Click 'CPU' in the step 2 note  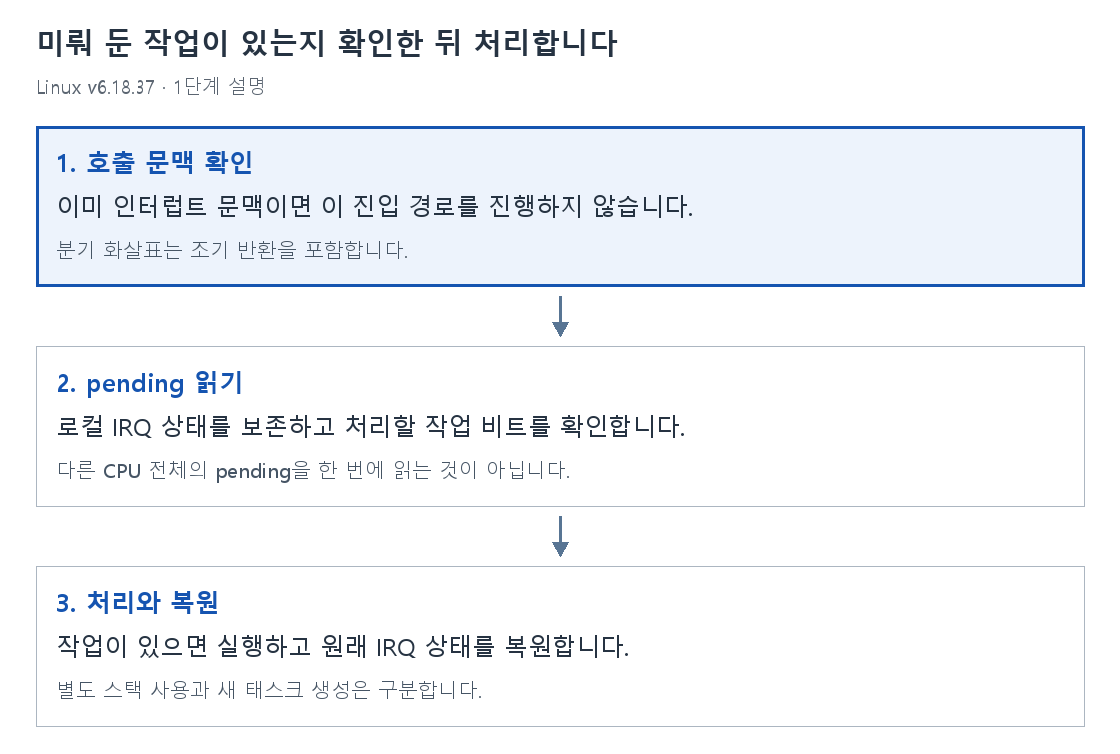click(x=122, y=471)
